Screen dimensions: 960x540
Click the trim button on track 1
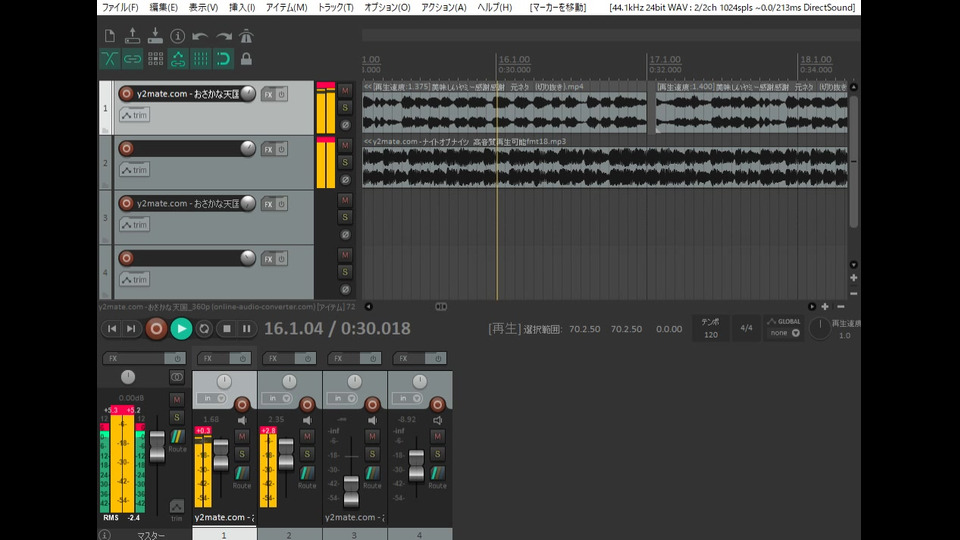[x=134, y=115]
